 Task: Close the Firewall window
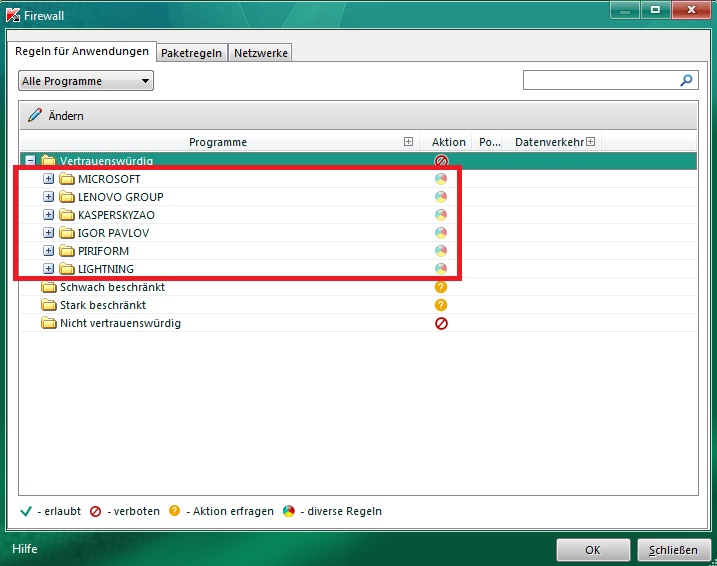click(691, 10)
